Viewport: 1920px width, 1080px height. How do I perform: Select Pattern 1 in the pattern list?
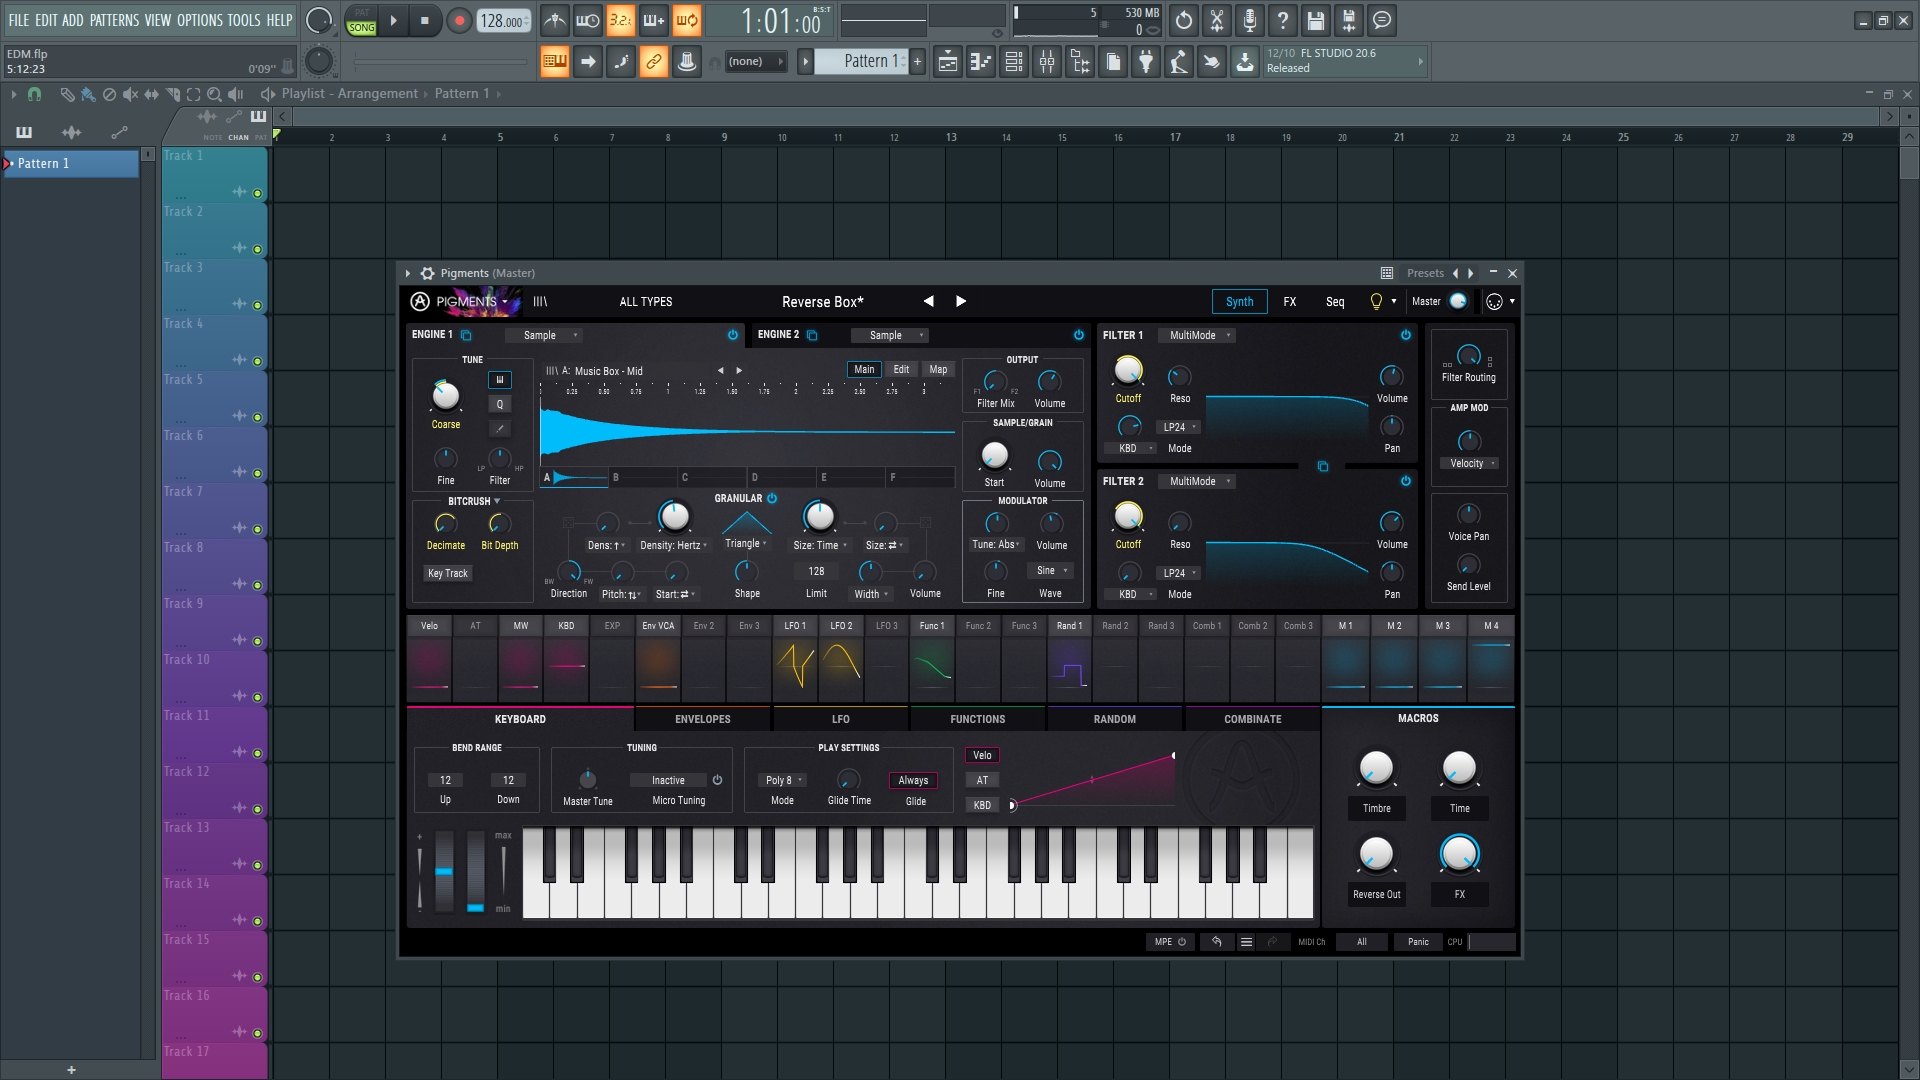tap(70, 164)
